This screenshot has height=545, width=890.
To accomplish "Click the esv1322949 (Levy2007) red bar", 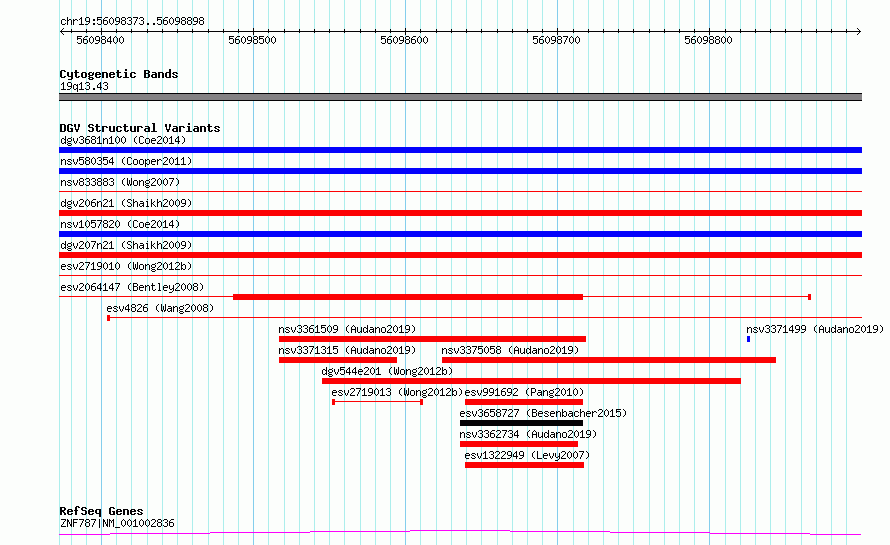I will pyautogui.click(x=524, y=465).
